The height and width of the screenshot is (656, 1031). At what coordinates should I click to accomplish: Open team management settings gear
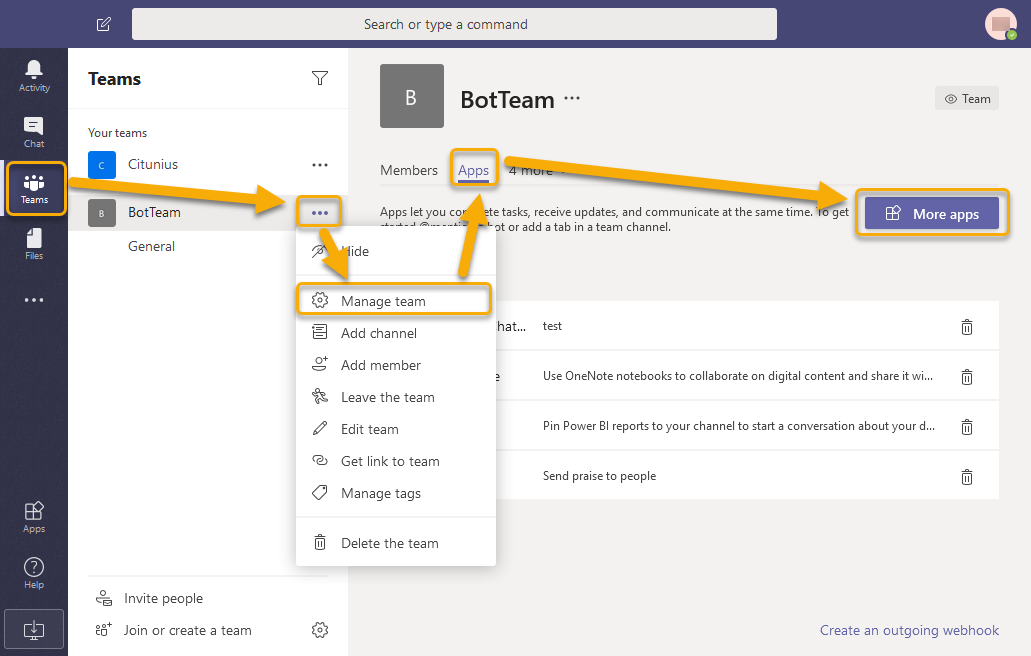320,630
